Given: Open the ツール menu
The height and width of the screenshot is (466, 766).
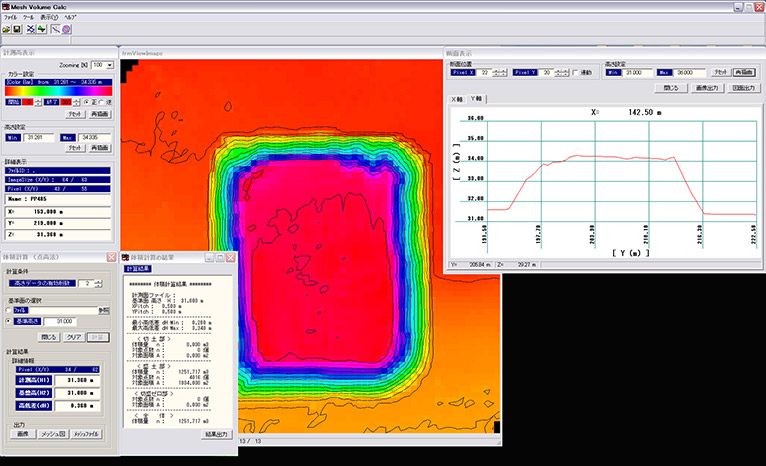Looking at the screenshot, I should 28,18.
